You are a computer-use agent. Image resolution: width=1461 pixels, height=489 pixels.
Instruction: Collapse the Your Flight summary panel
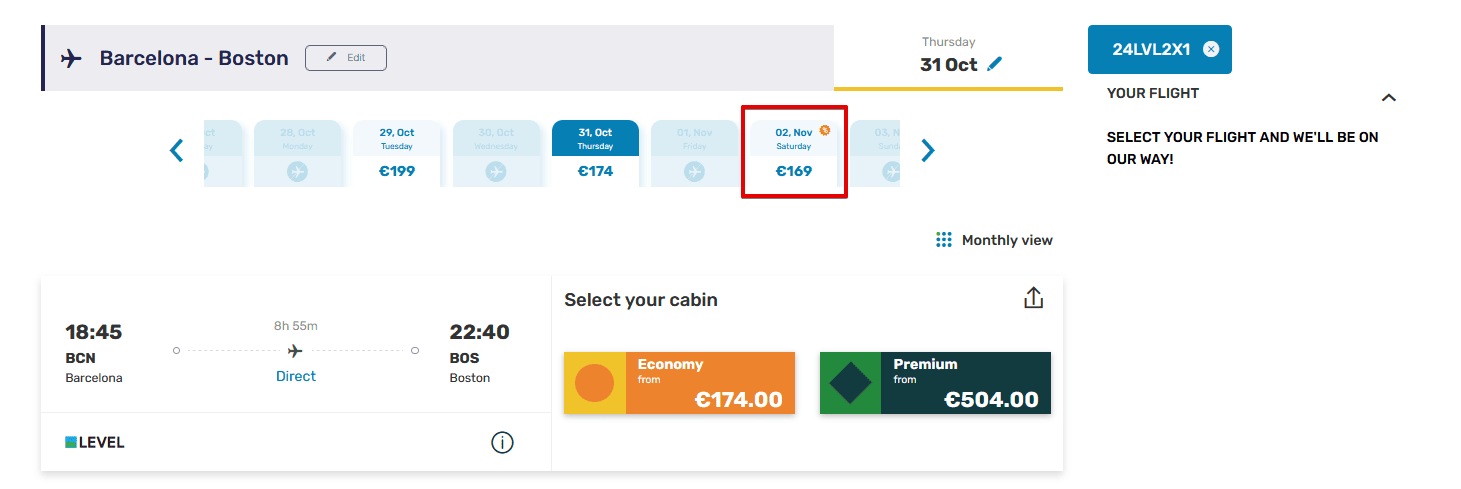[1388, 97]
